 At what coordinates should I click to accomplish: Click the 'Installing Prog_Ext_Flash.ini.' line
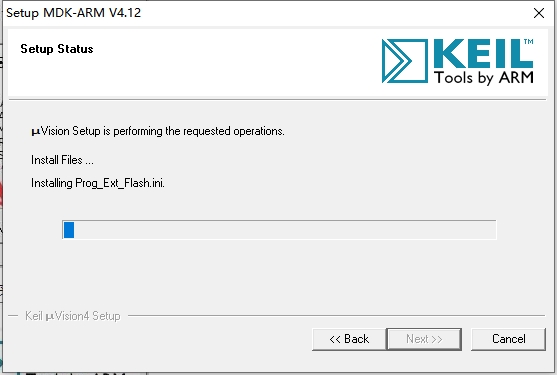pyautogui.click(x=98, y=183)
